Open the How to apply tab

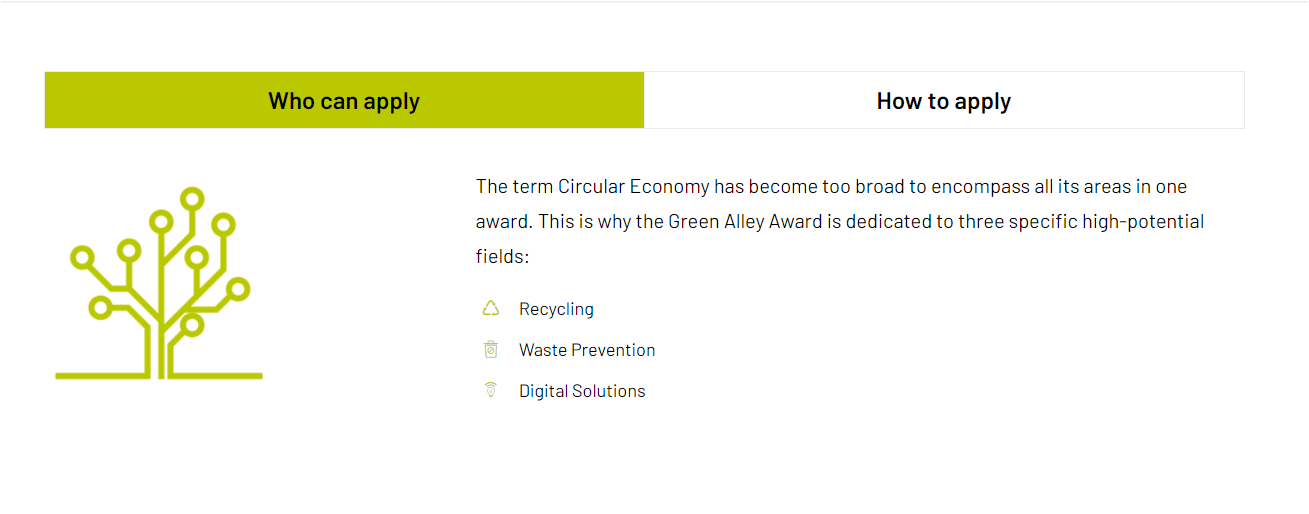click(943, 101)
